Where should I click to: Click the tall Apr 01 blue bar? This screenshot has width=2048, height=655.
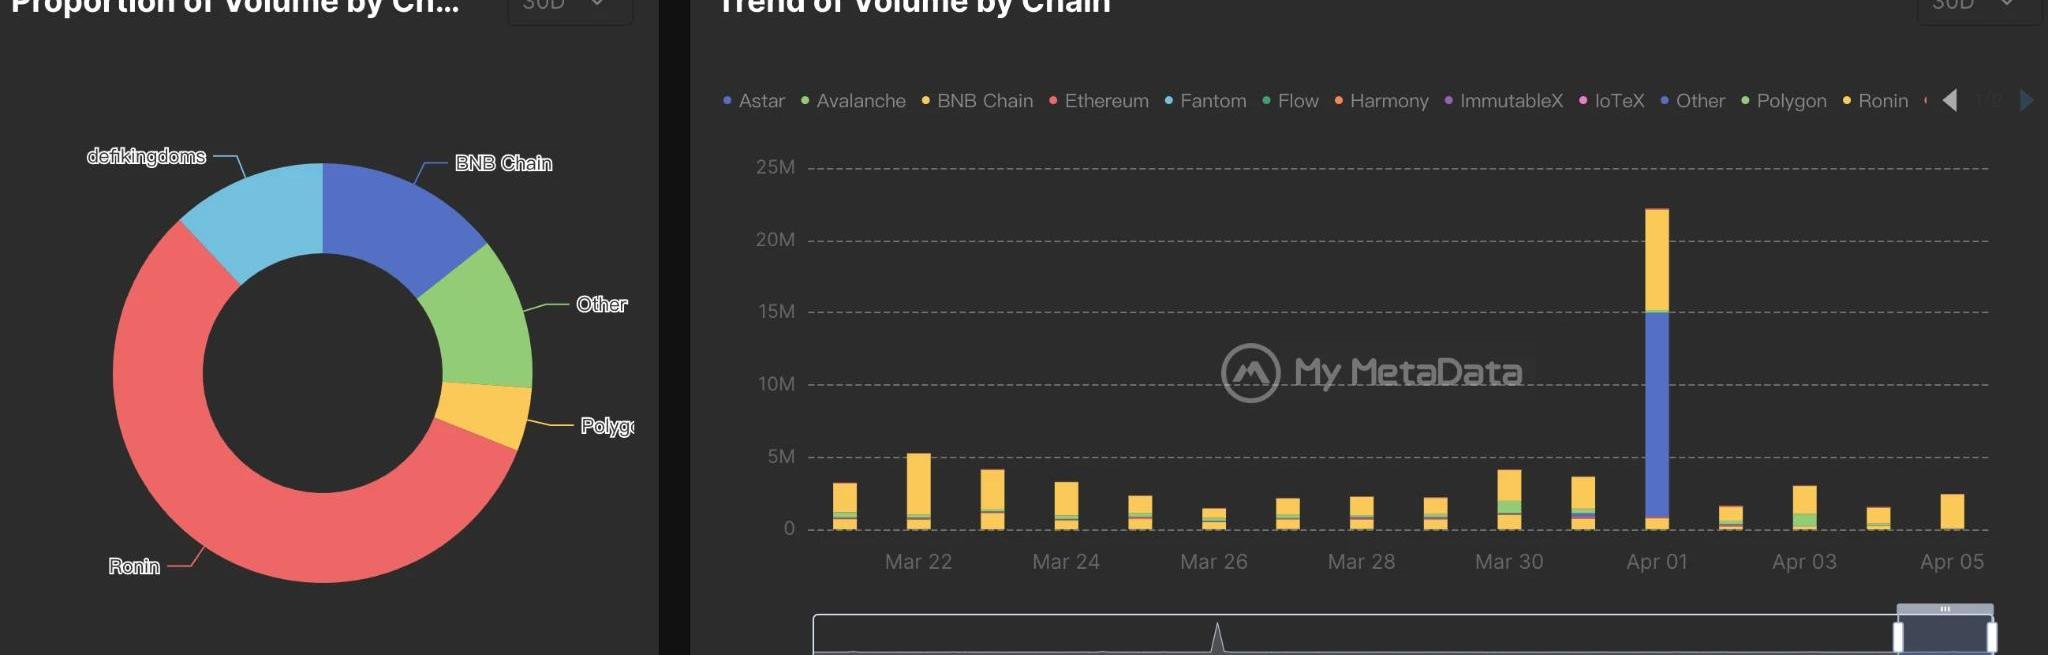click(x=1657, y=415)
